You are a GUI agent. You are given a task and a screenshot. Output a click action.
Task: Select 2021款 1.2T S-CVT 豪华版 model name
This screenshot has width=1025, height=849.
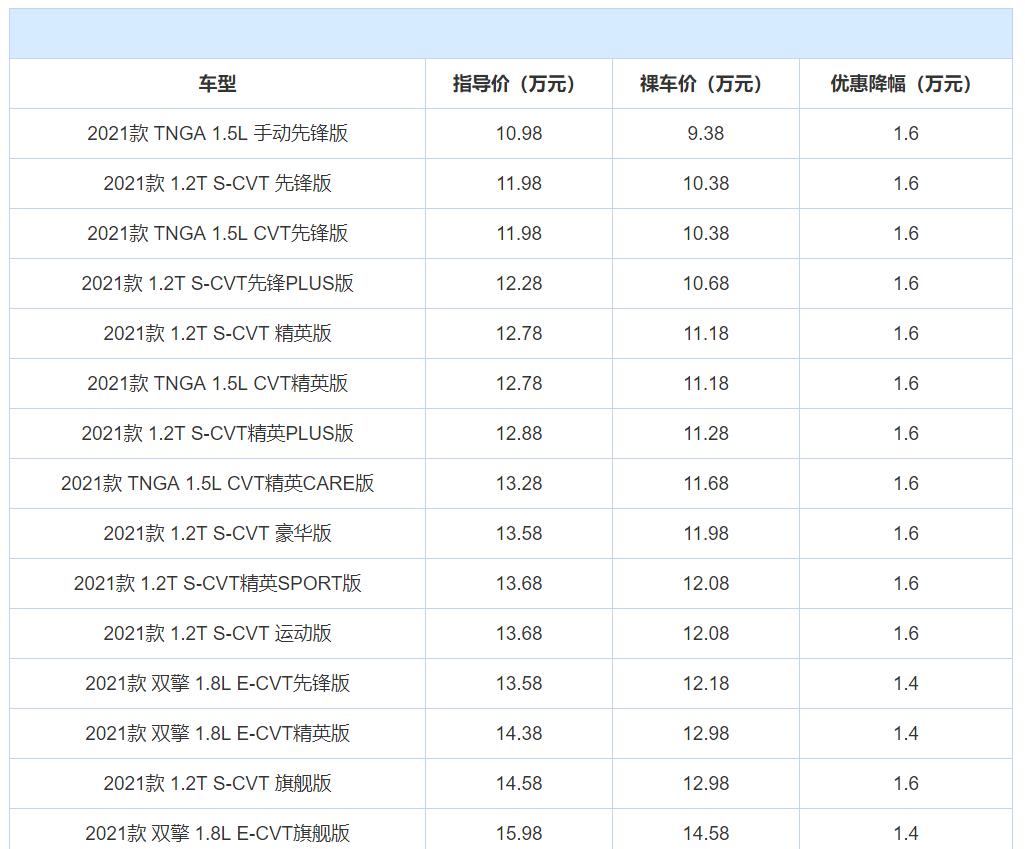pyautogui.click(x=217, y=533)
